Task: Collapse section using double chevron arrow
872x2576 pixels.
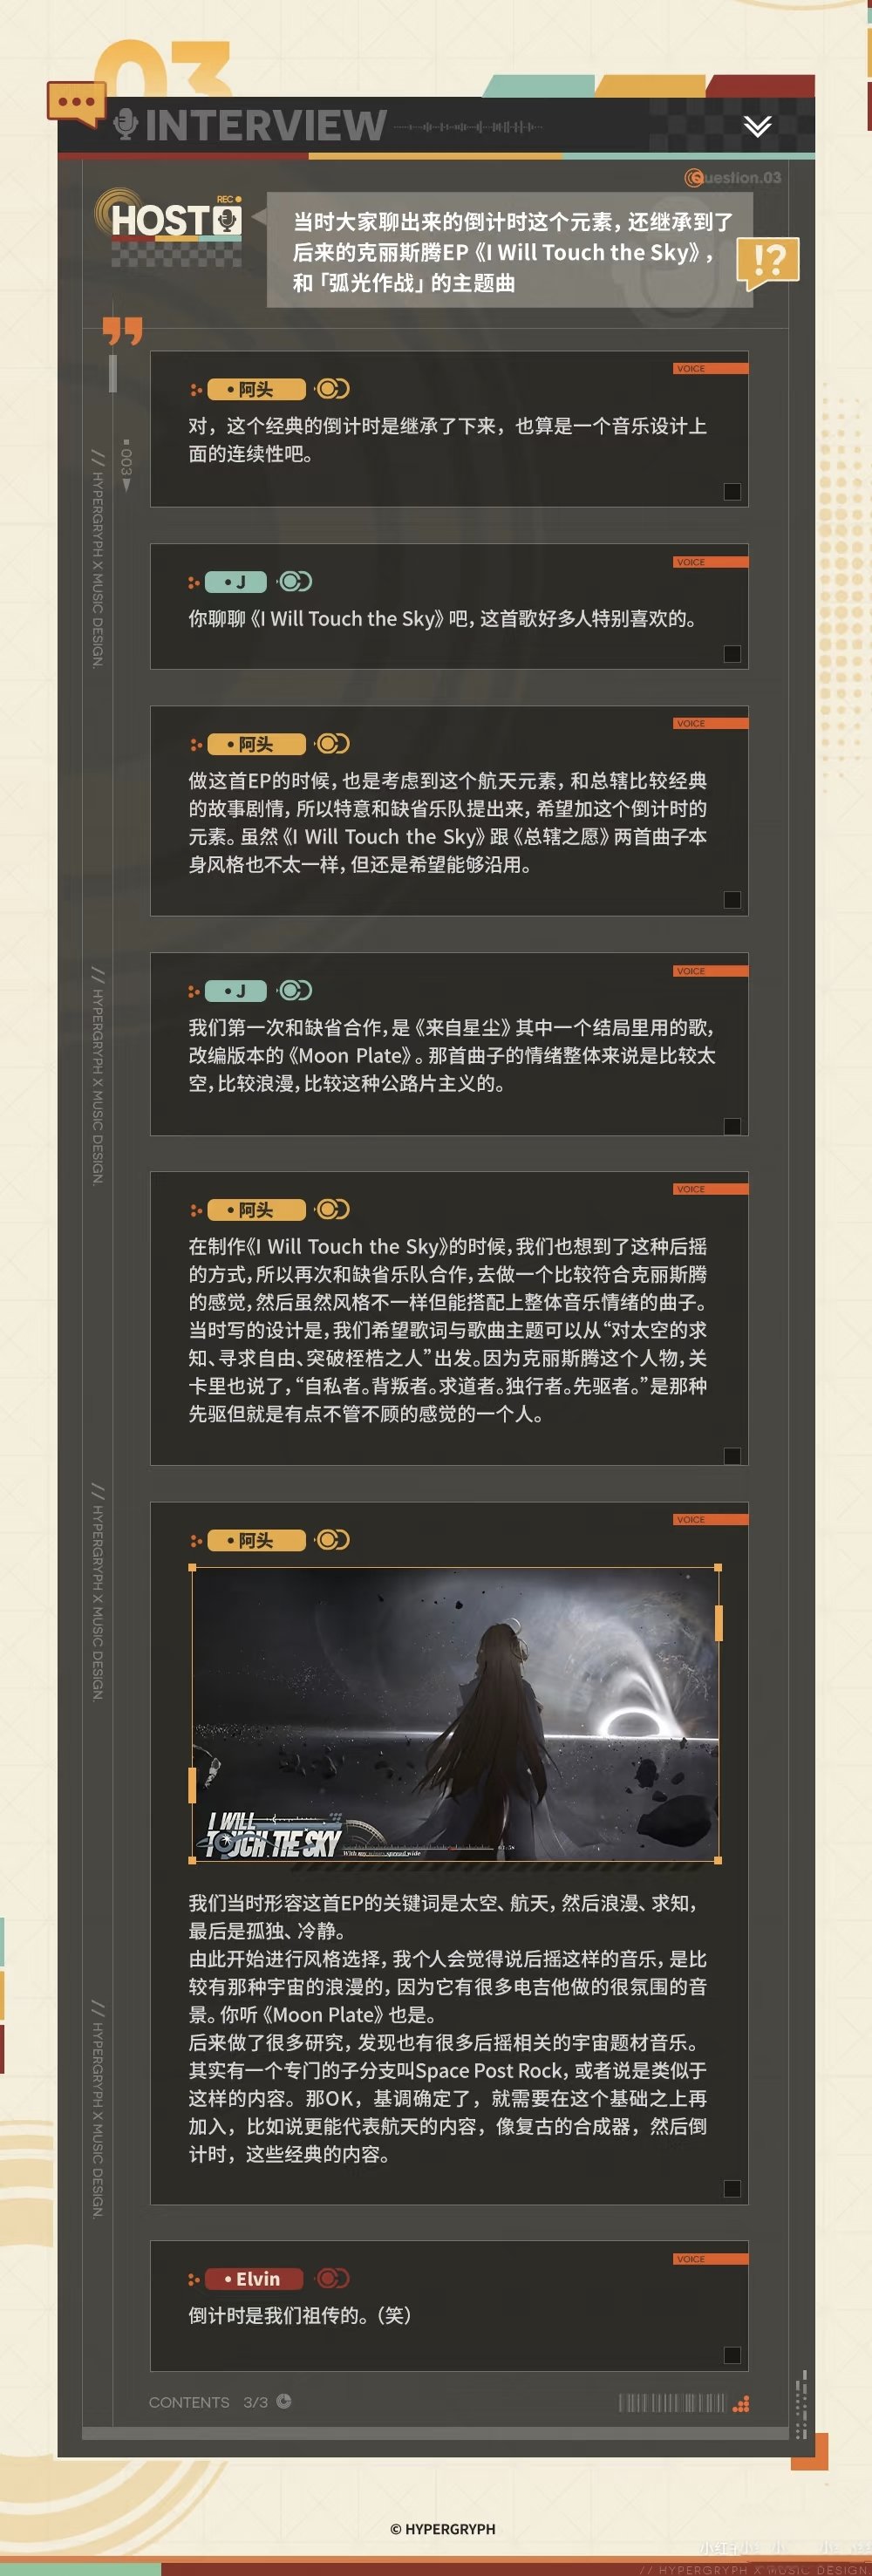Action: click(x=757, y=126)
